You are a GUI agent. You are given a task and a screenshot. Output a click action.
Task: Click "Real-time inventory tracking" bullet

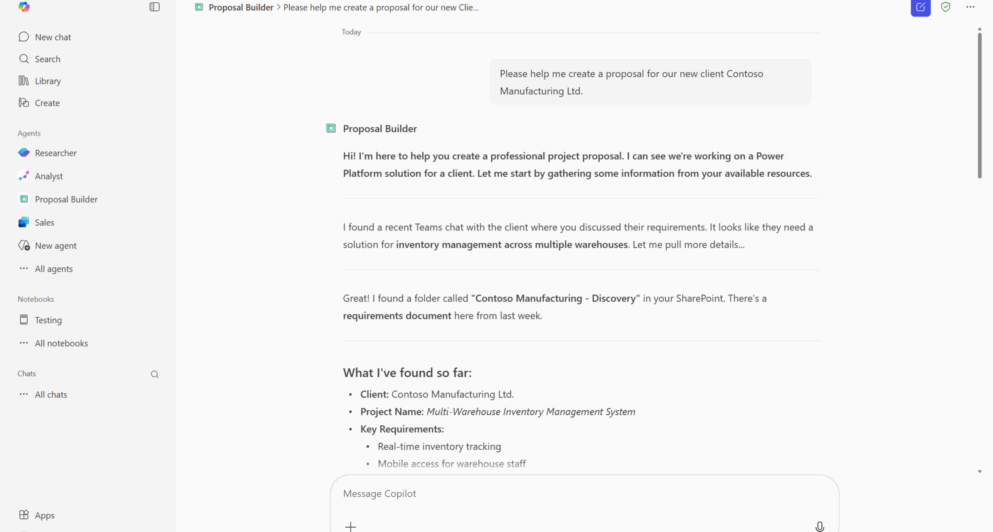click(x=439, y=446)
